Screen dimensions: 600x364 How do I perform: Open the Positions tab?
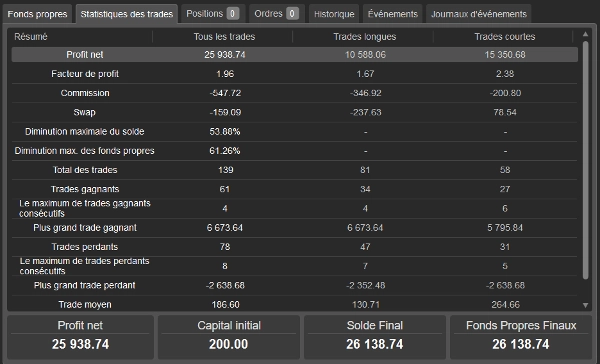[213, 14]
